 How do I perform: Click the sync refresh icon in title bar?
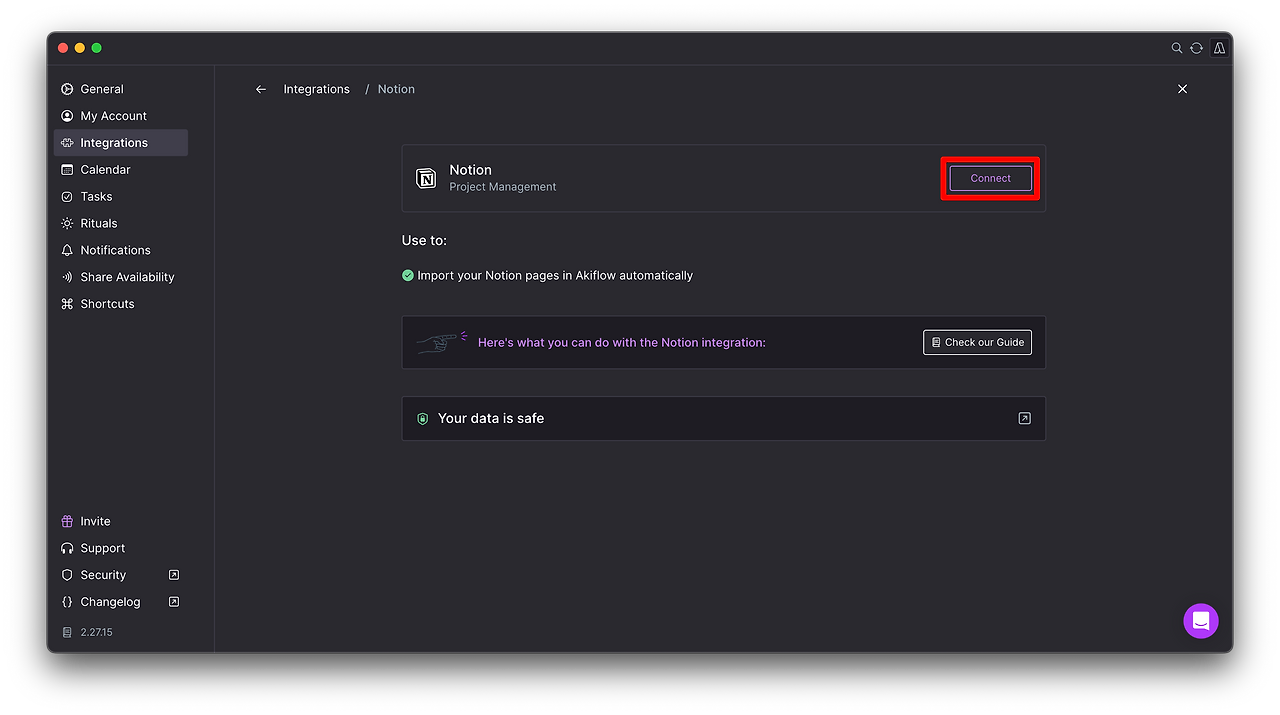coord(1196,48)
